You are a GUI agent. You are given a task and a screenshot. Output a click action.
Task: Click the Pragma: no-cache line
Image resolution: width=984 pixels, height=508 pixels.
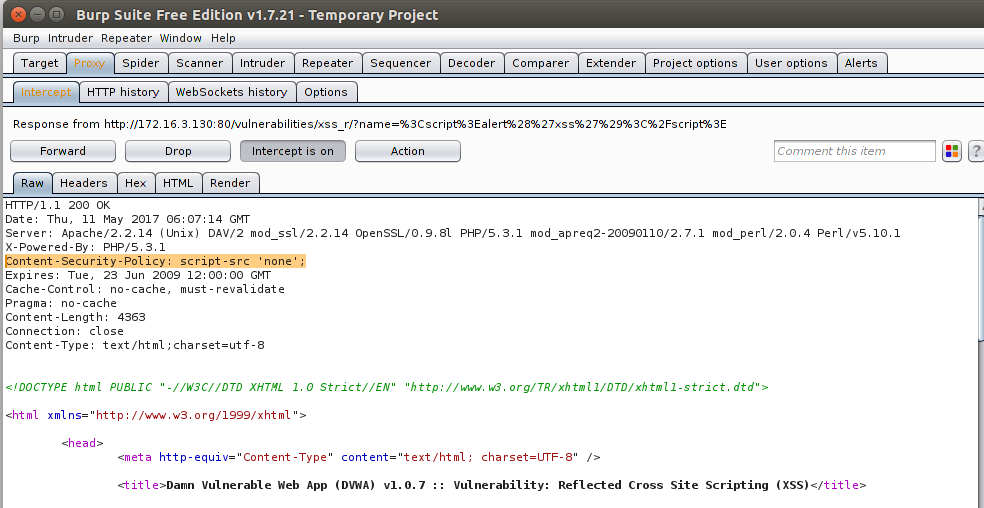coord(61,303)
